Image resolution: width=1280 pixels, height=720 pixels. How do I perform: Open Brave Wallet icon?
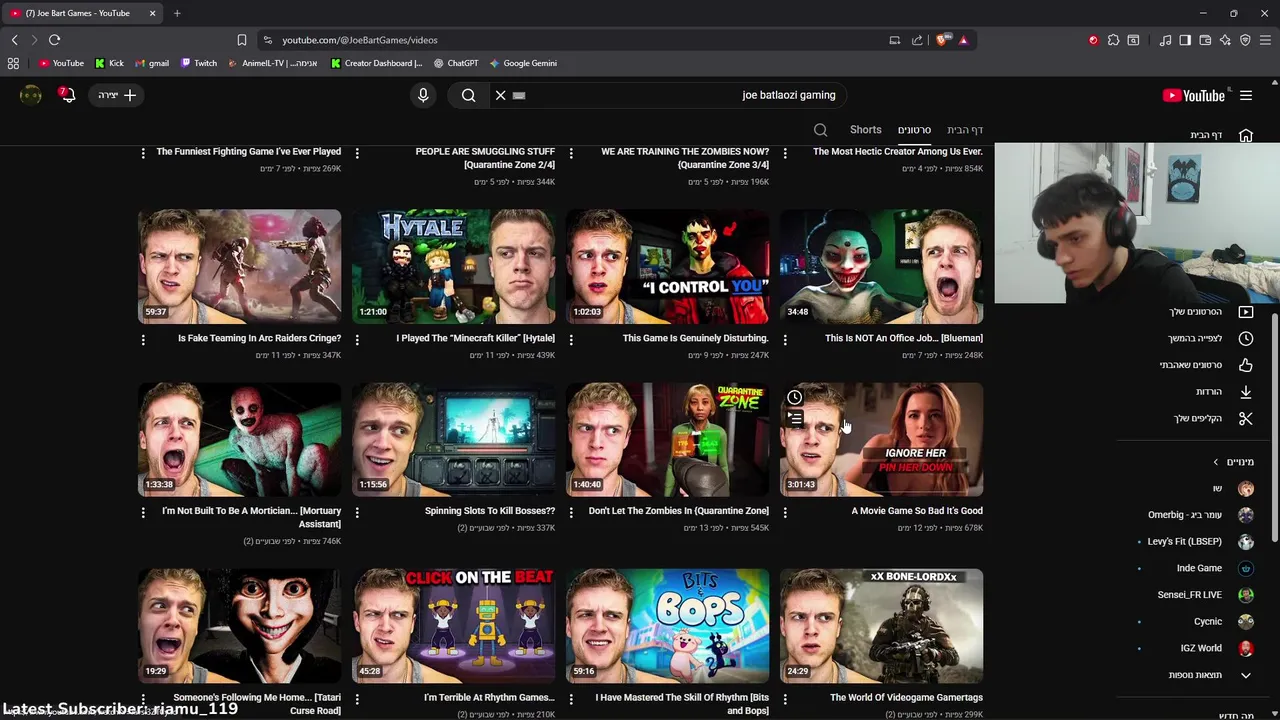pos(1205,40)
